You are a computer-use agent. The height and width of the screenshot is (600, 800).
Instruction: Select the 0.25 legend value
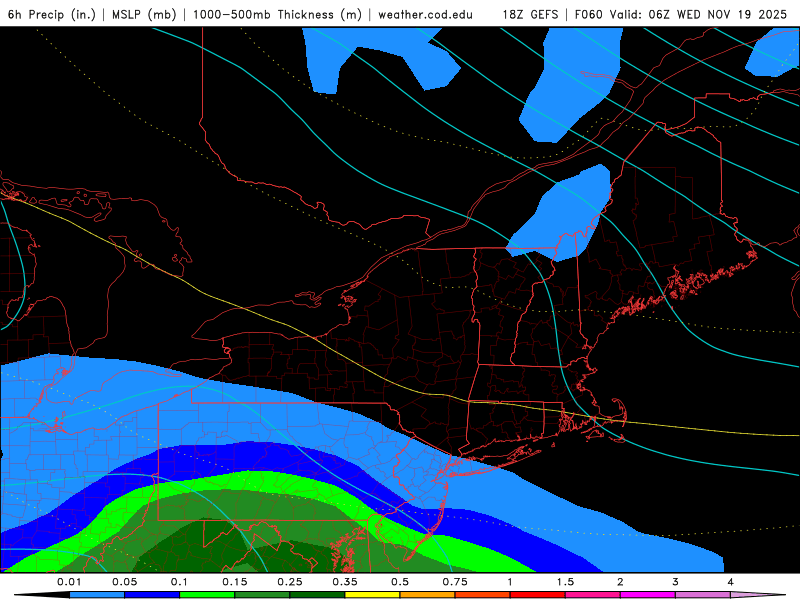[x=290, y=582]
